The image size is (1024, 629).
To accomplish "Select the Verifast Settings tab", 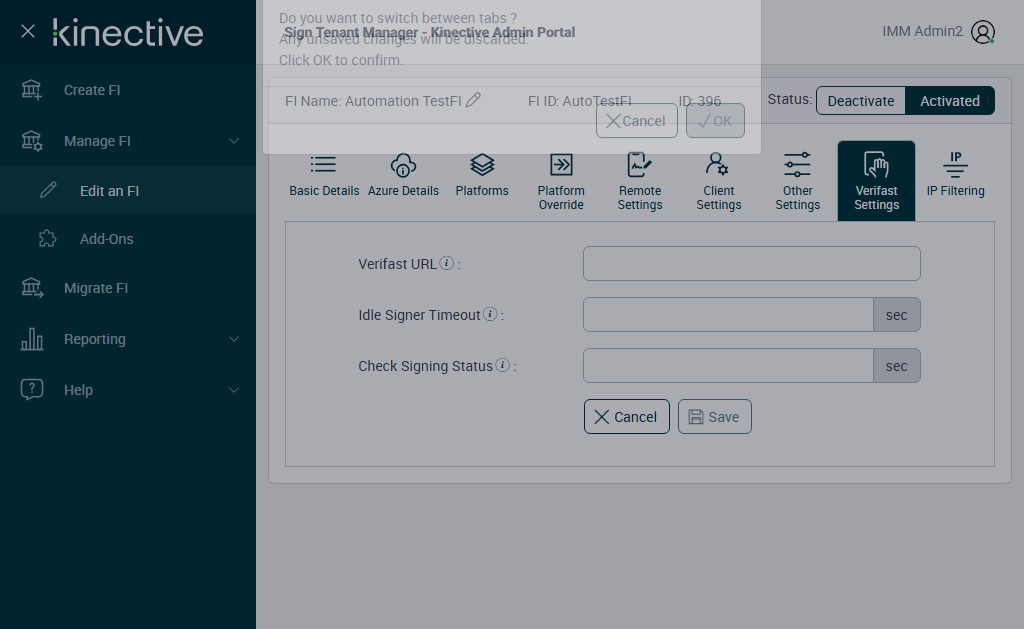I will [876, 181].
